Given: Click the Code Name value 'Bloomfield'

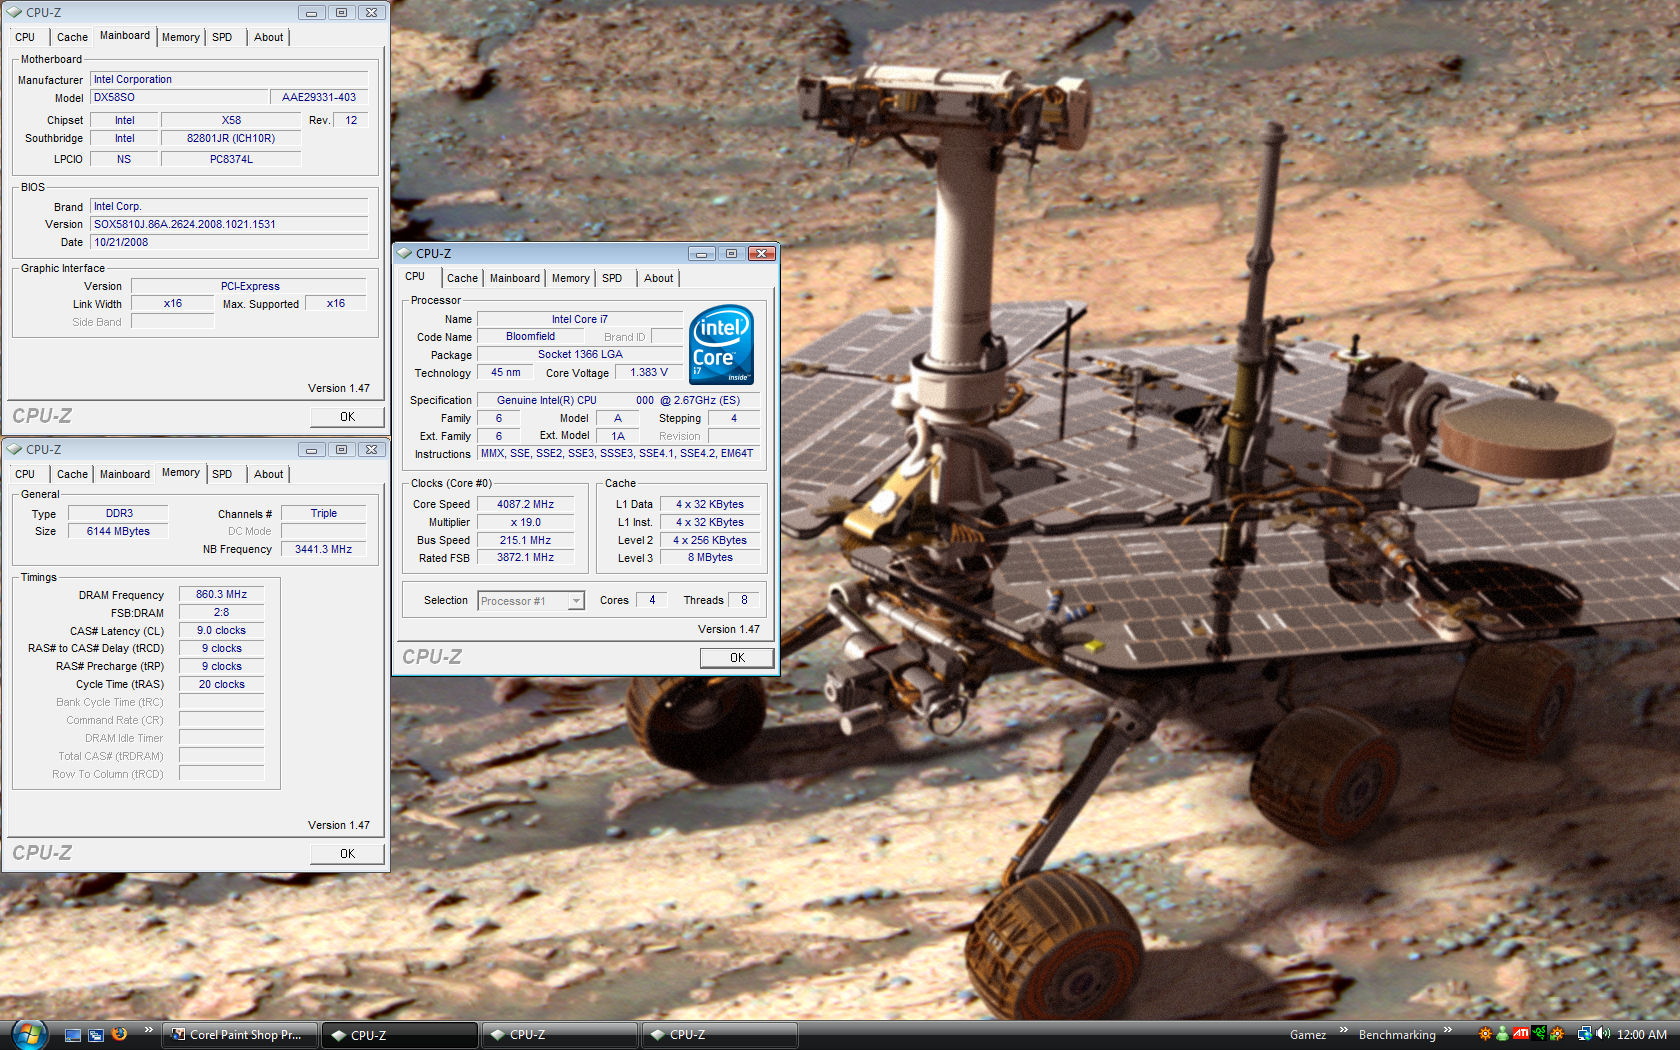Looking at the screenshot, I should tap(530, 336).
